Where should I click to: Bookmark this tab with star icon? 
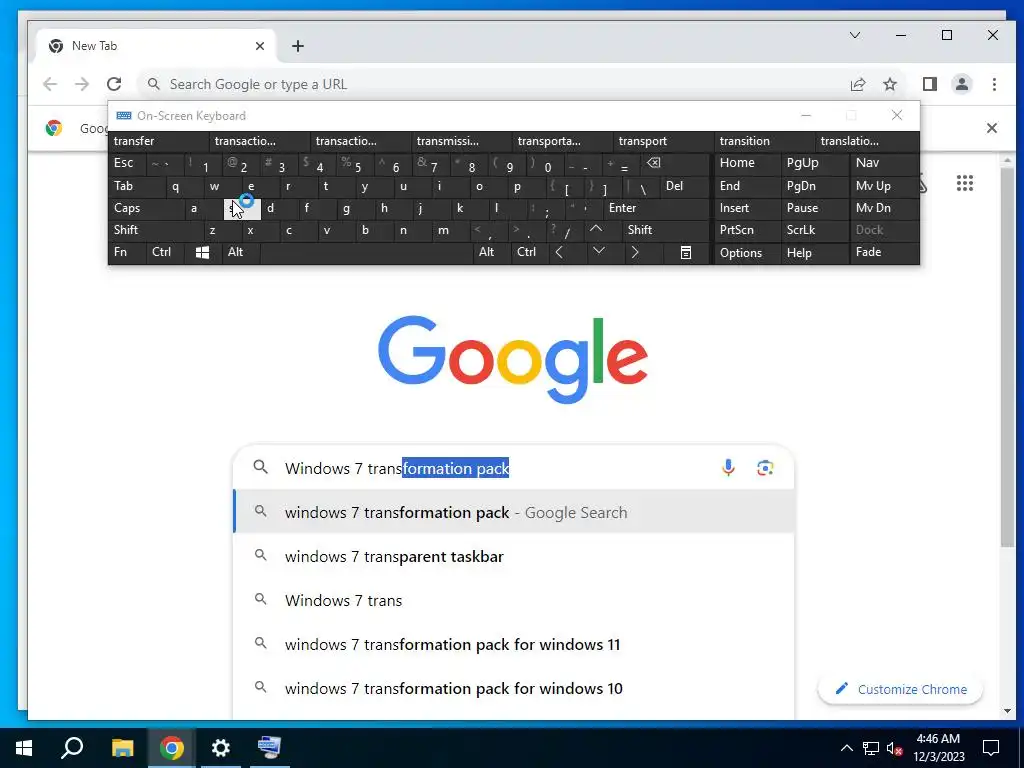tap(889, 84)
